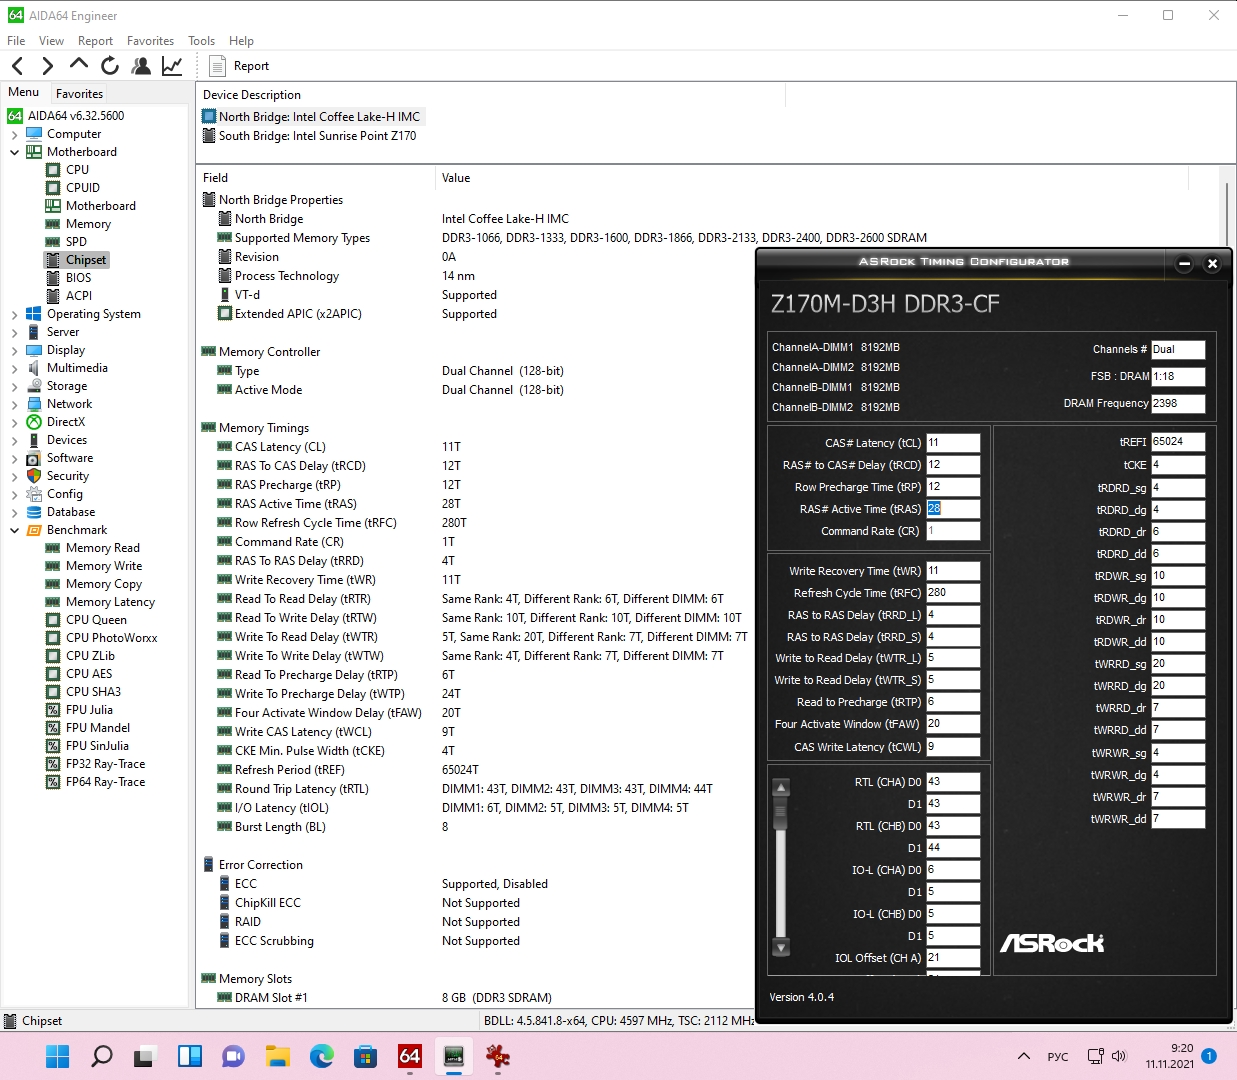Select the FPU Julia benchmark
Viewport: 1237px width, 1080px height.
(x=89, y=710)
